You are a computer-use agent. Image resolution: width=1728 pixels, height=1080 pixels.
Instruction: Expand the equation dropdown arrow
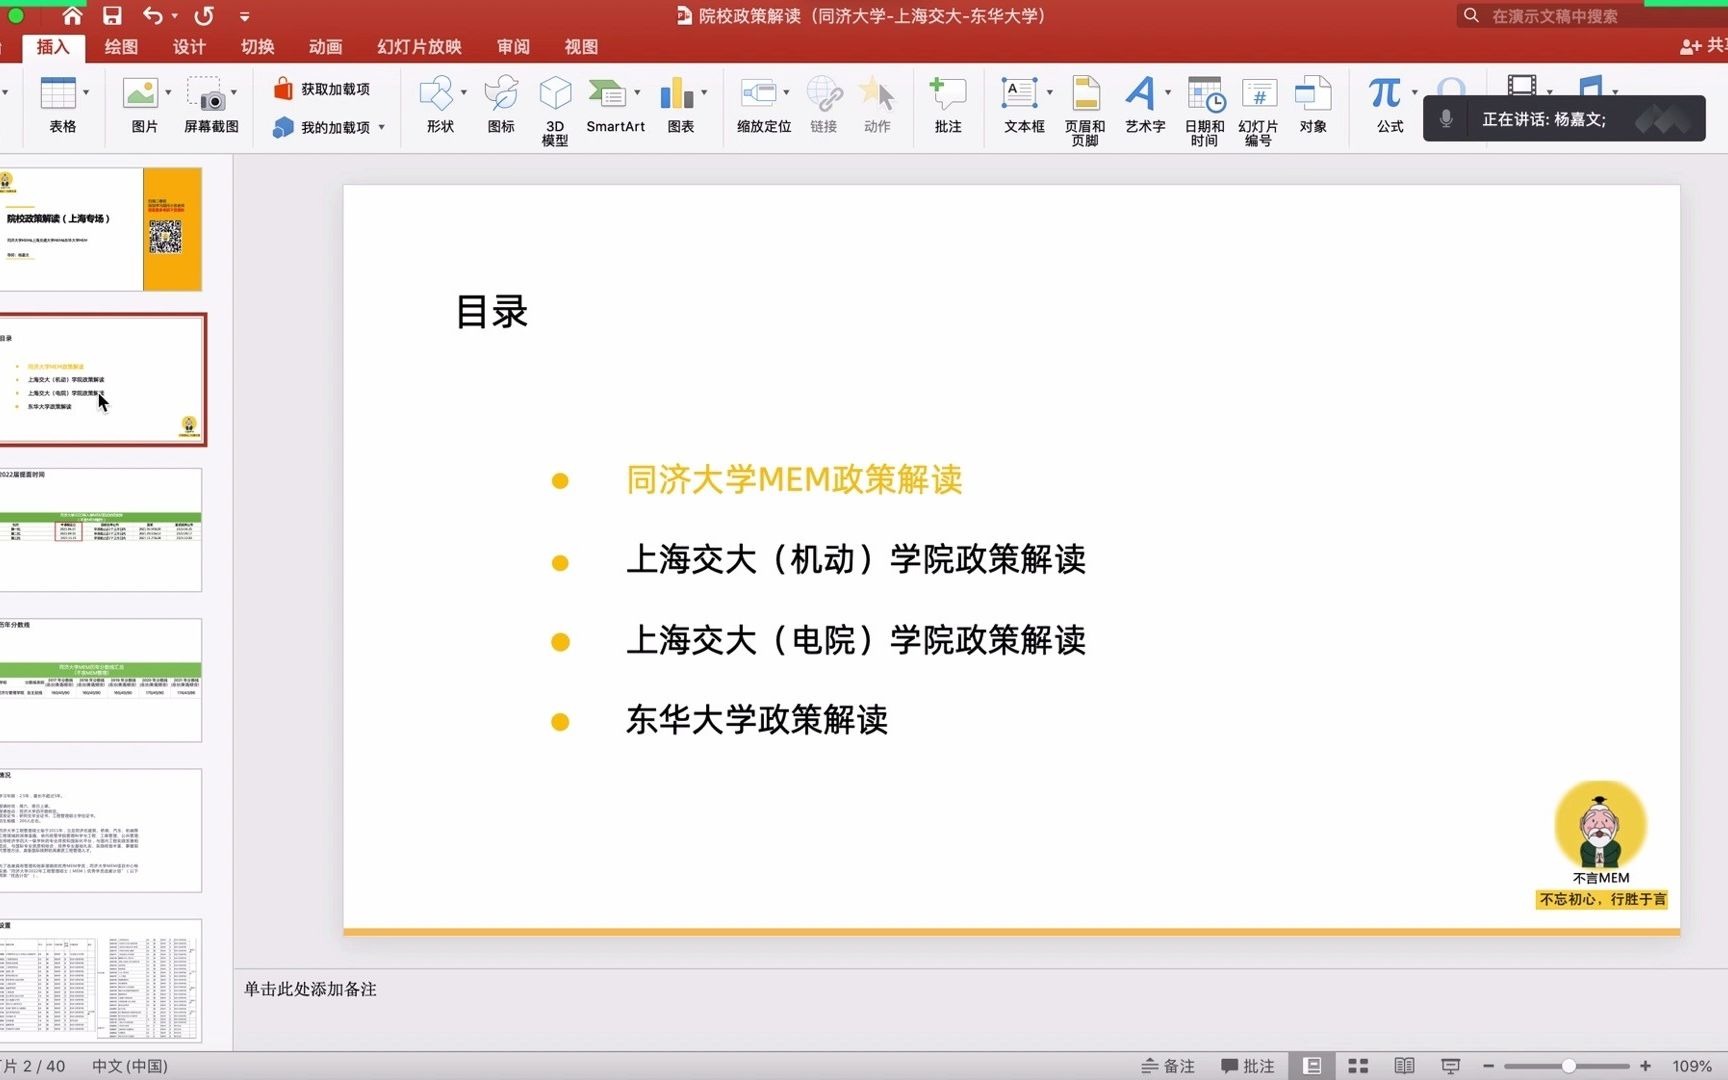pos(1414,93)
